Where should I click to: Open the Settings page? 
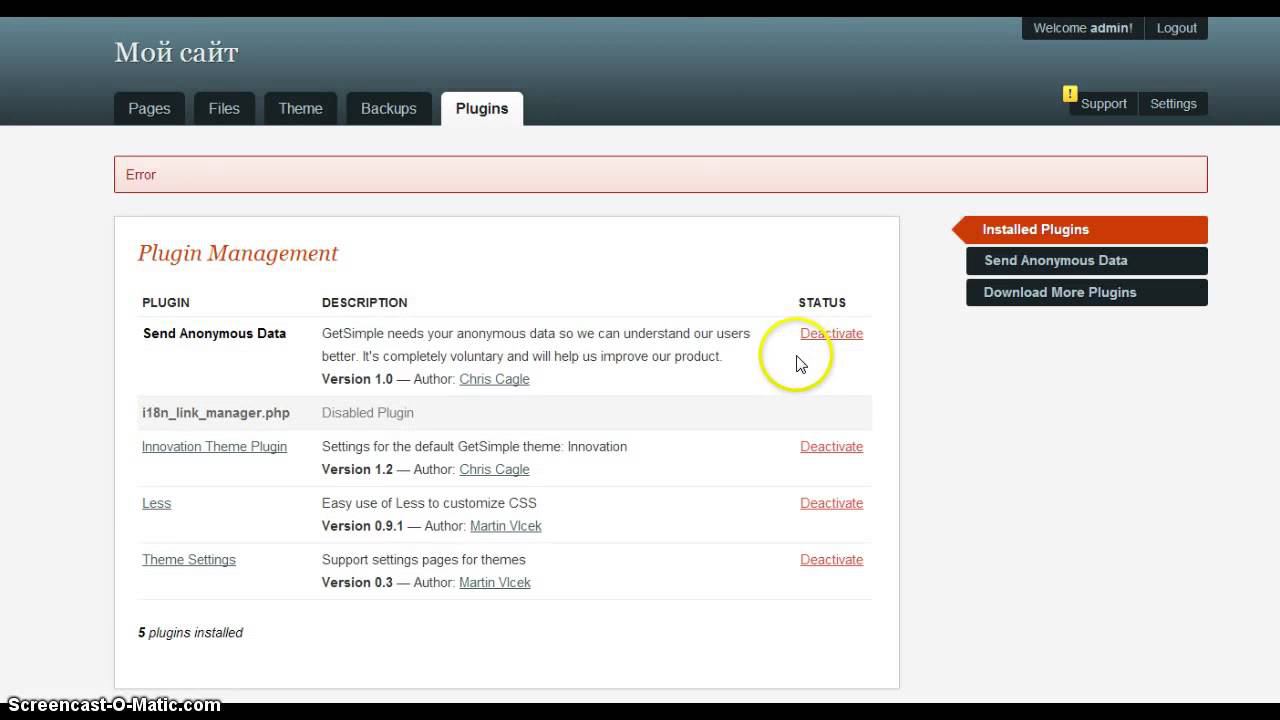point(1173,104)
